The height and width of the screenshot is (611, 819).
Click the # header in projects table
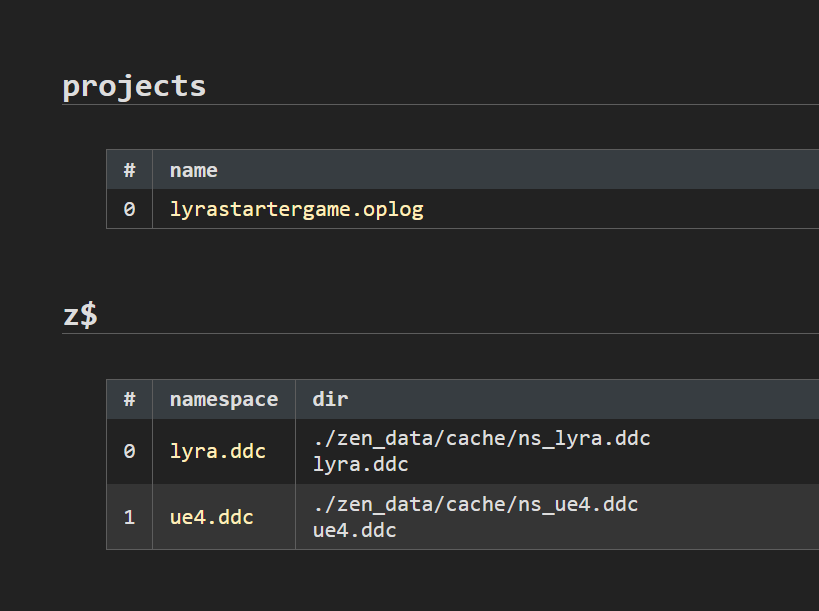129,170
